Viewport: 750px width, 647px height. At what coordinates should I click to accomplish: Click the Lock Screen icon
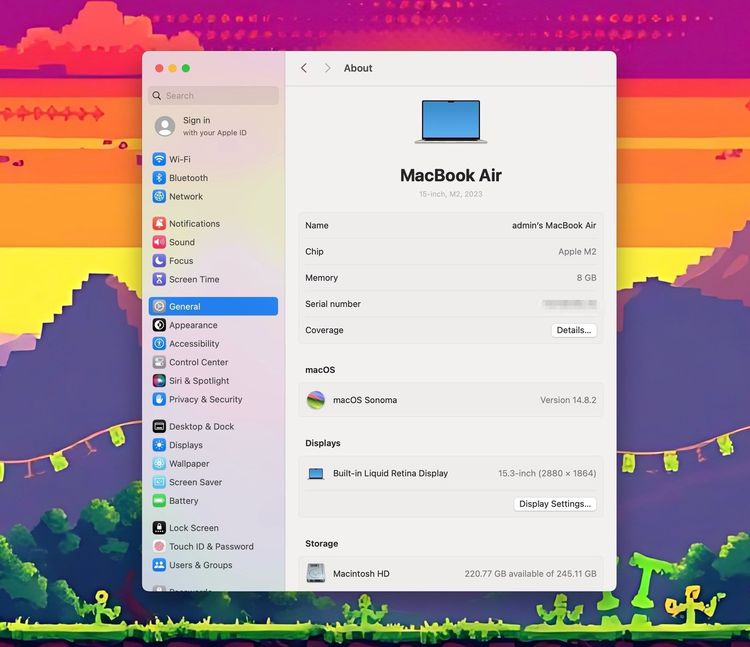click(159, 527)
